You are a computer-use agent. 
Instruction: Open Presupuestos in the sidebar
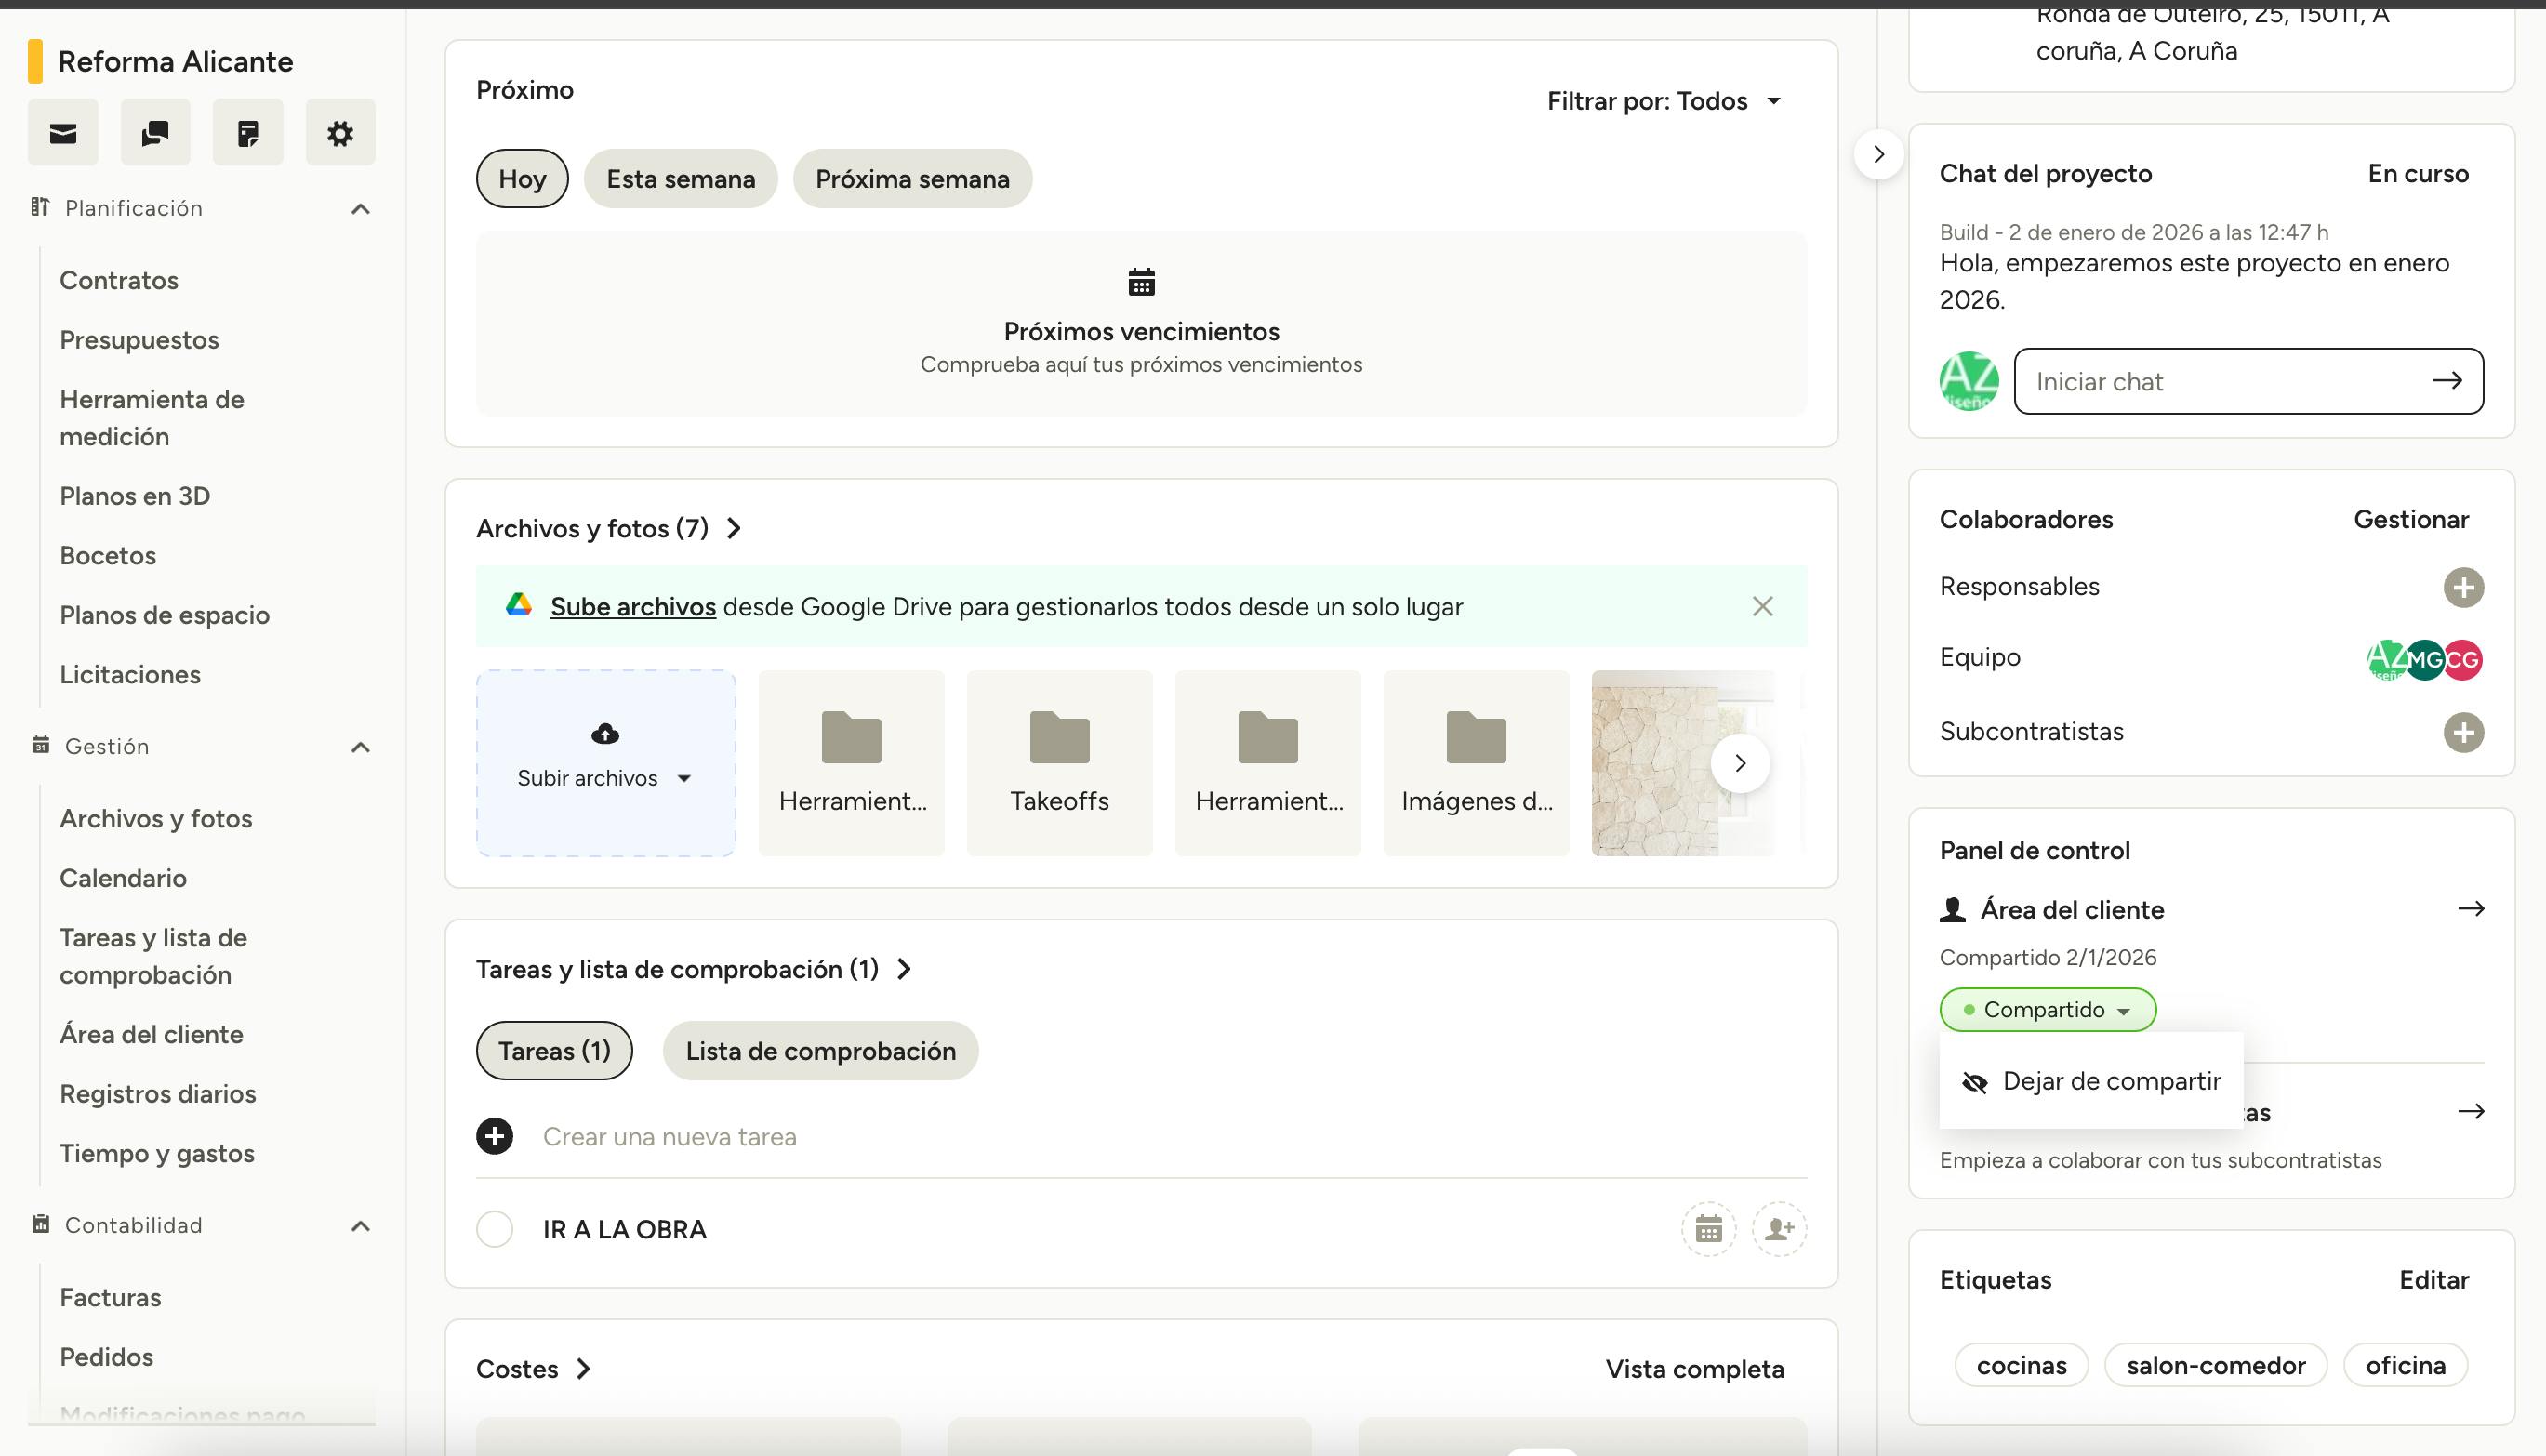pos(139,340)
